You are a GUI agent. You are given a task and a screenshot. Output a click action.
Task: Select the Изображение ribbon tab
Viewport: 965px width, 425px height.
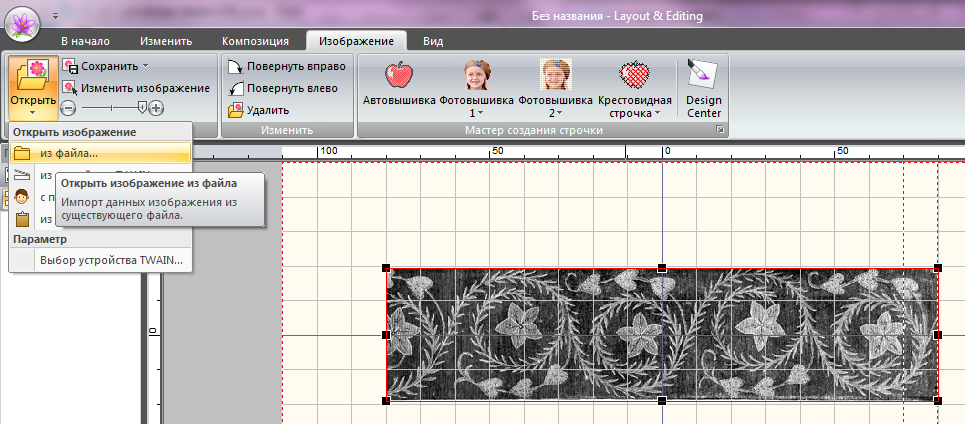356,41
